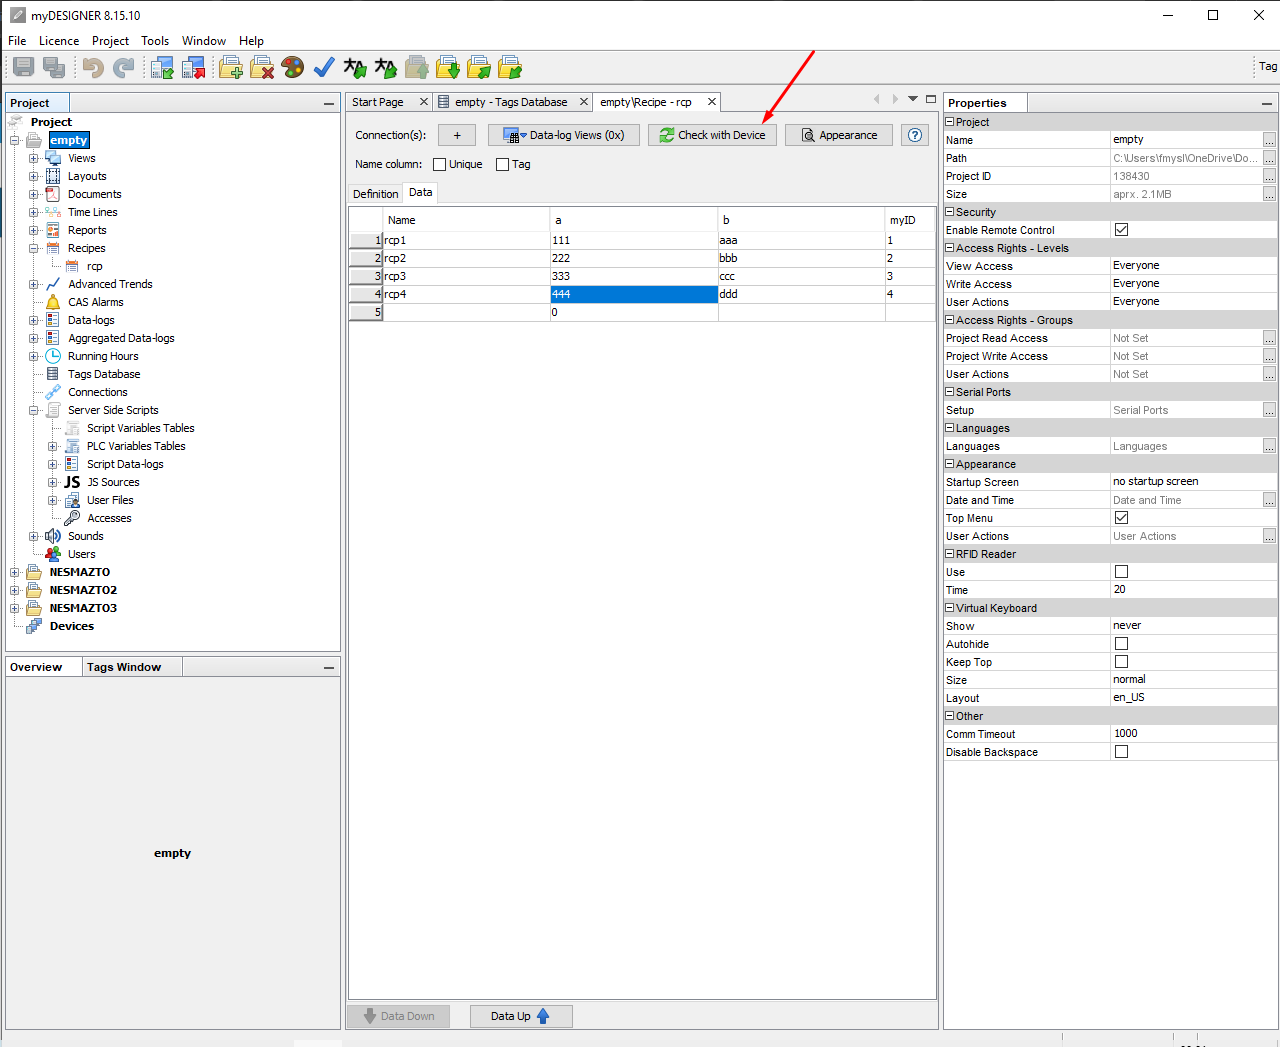Click the blue checkmark validate icon
This screenshot has height=1047, width=1280.
coord(324,67)
